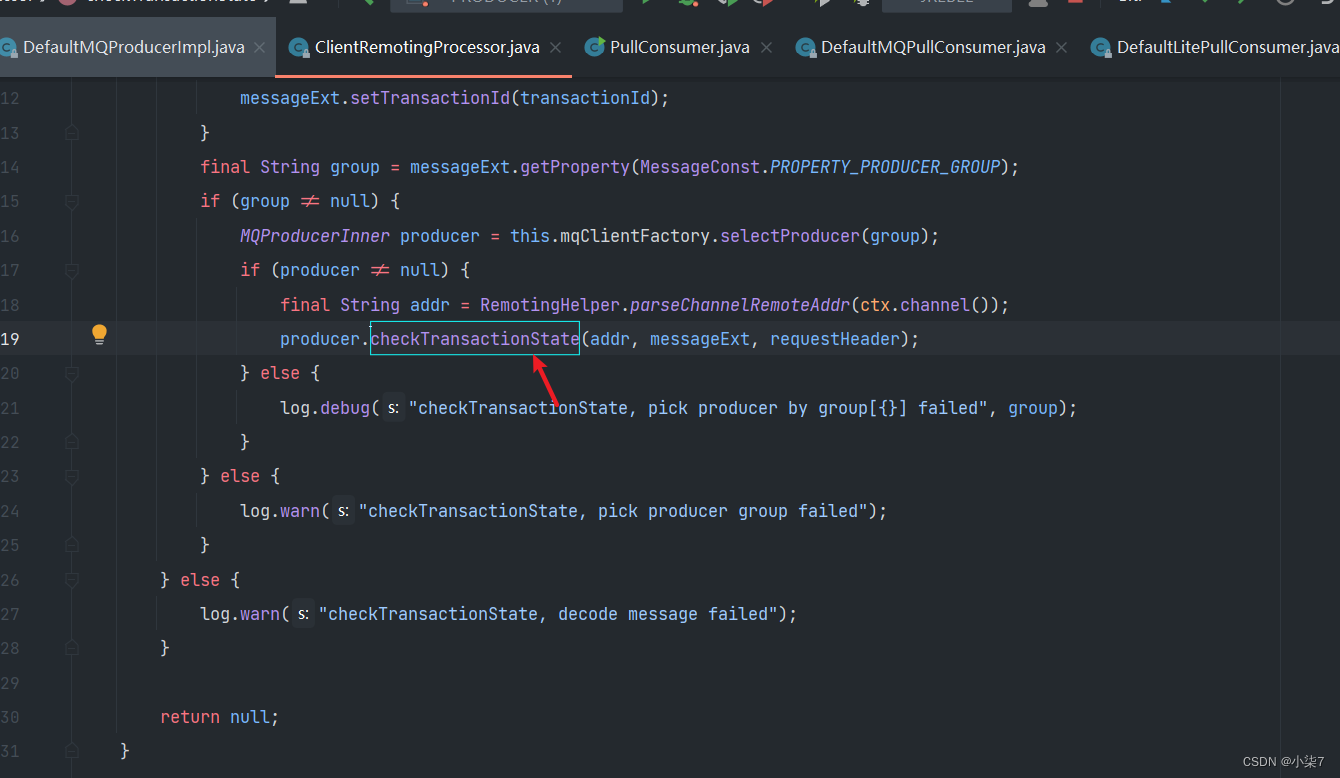
Task: Click the requestHeader argument on line 19
Action: point(835,339)
